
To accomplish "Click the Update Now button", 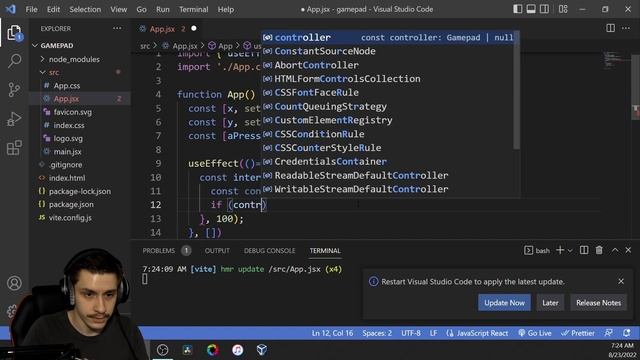I will tap(504, 303).
